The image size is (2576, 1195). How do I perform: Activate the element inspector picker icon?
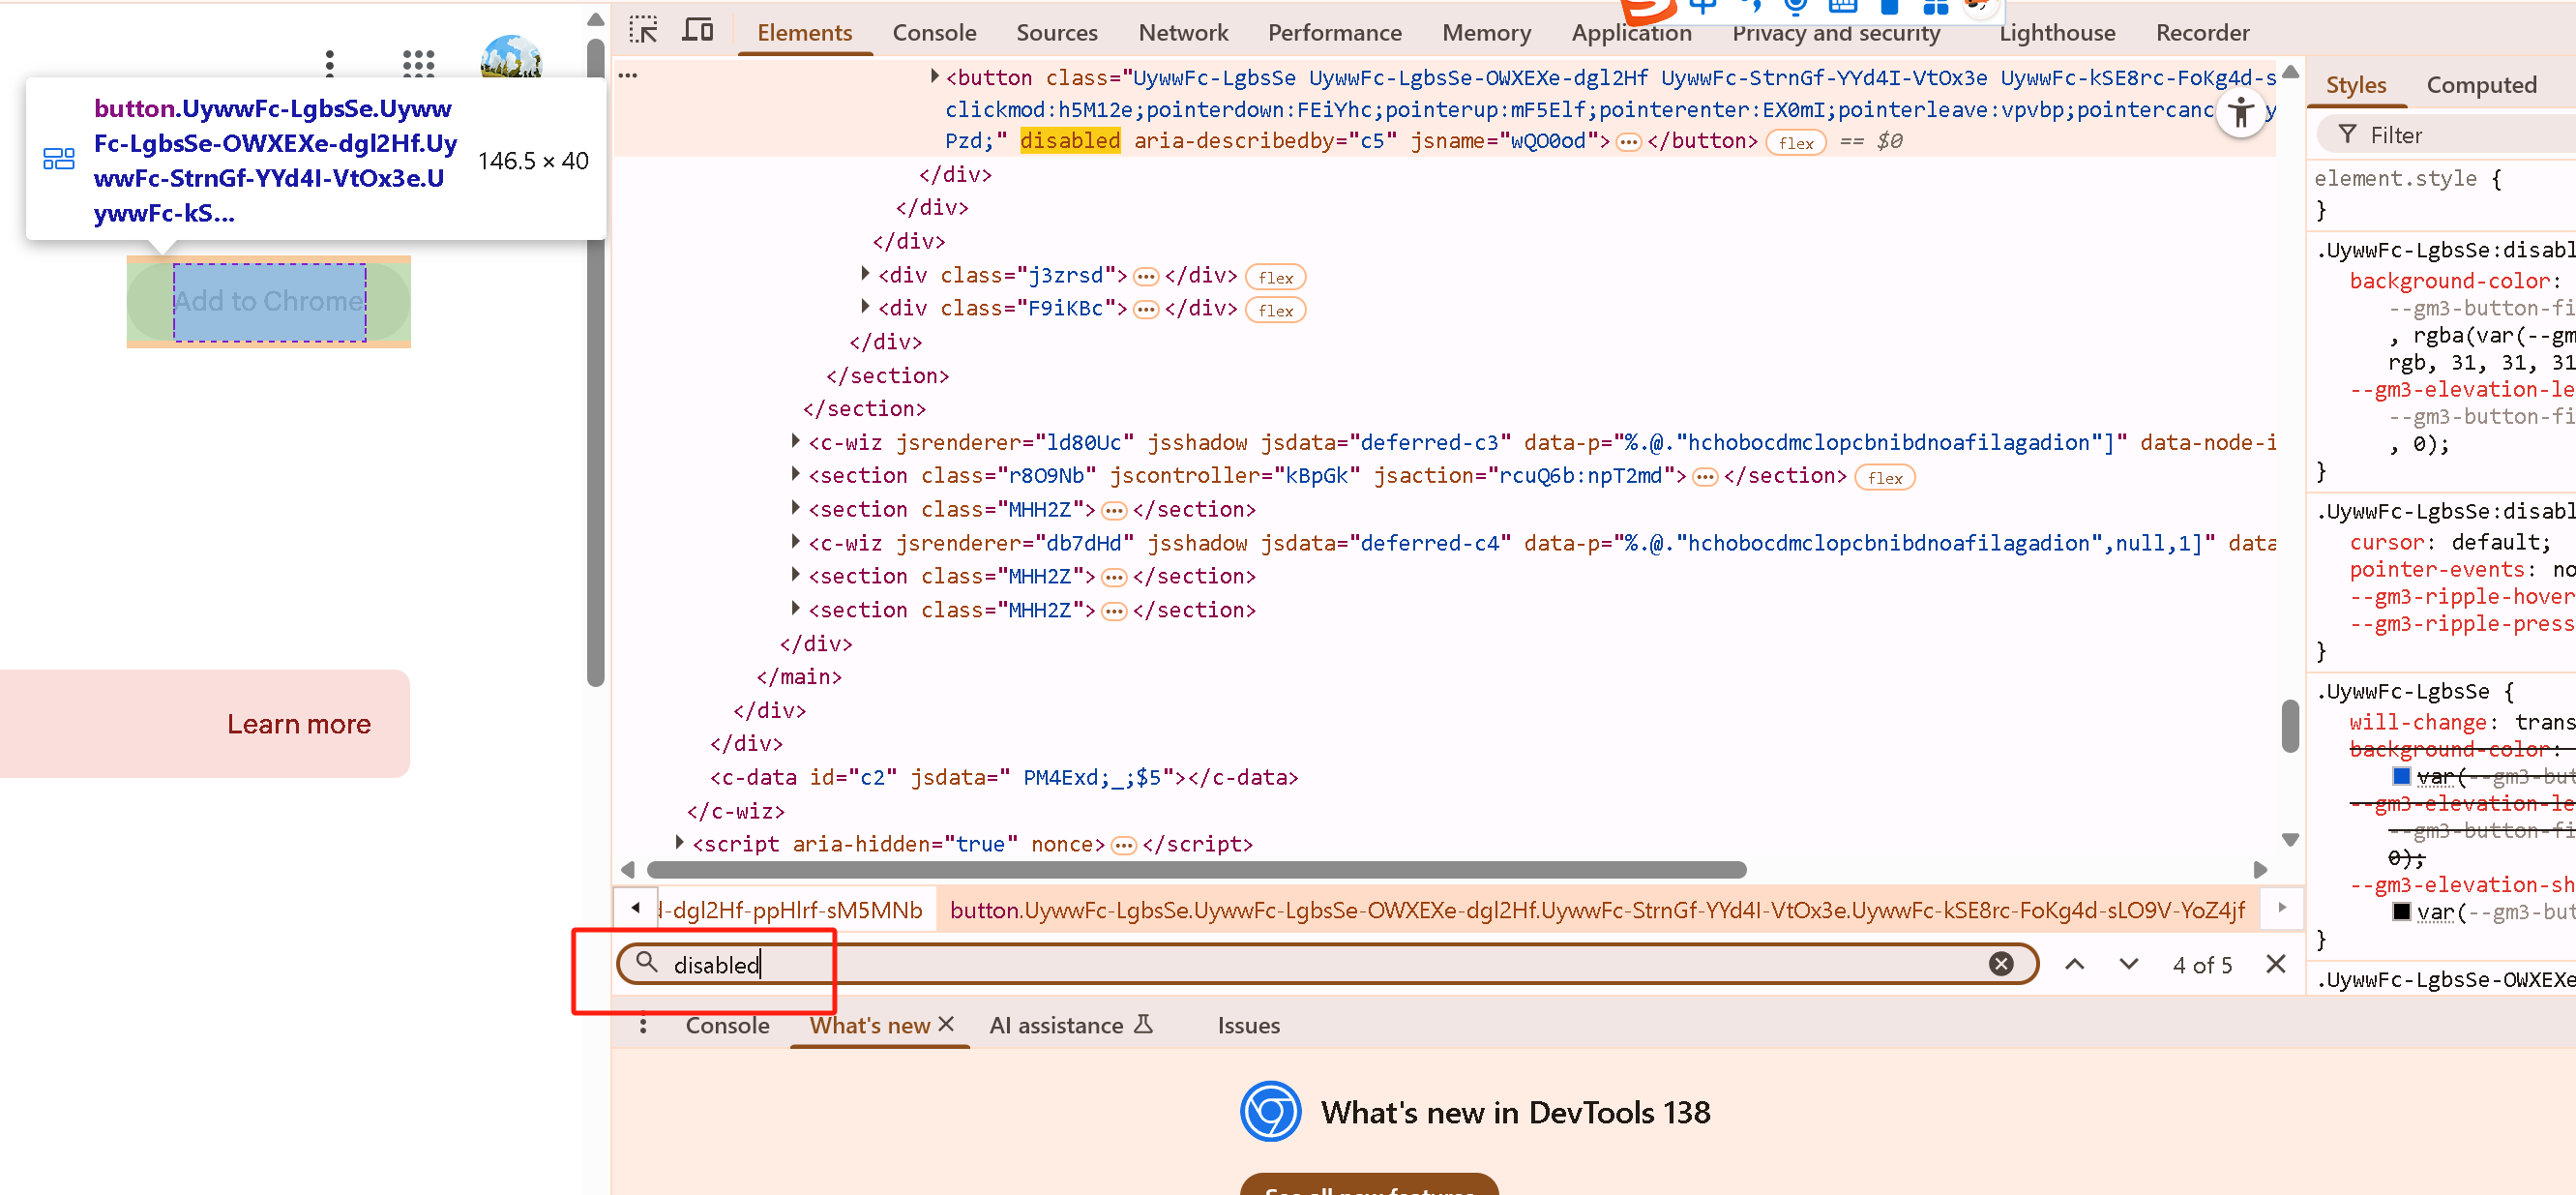click(x=643, y=31)
